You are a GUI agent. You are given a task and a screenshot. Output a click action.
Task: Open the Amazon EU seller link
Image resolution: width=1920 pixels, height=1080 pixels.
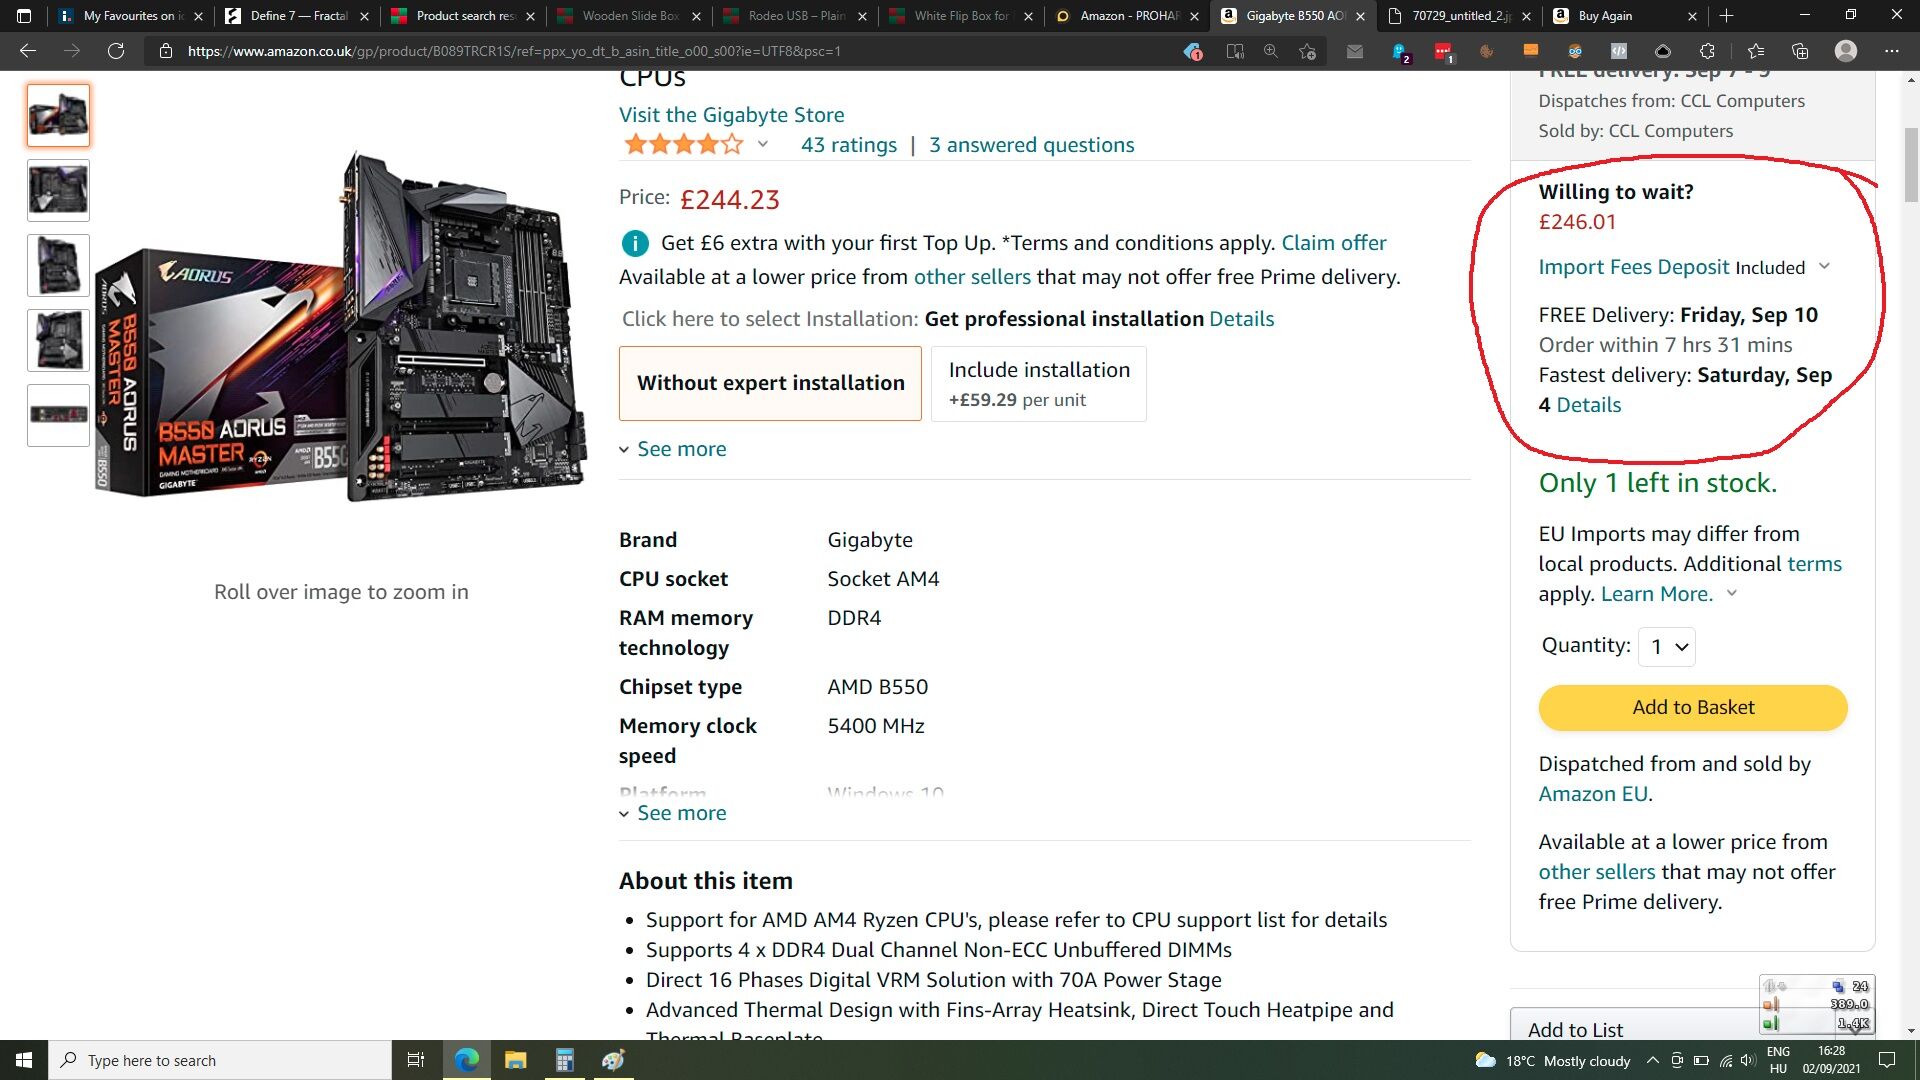pos(1593,794)
